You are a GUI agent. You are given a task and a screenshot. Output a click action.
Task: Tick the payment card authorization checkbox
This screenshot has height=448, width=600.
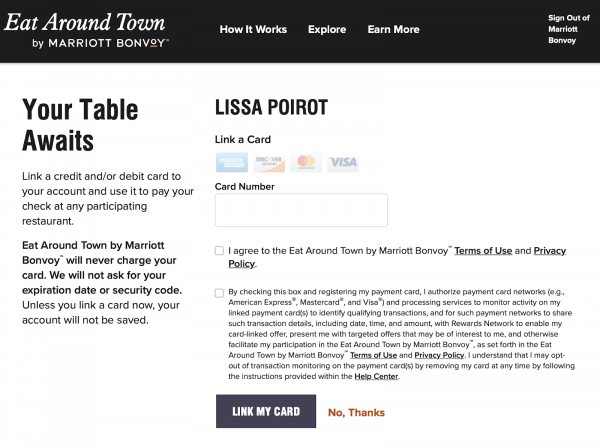point(219,293)
